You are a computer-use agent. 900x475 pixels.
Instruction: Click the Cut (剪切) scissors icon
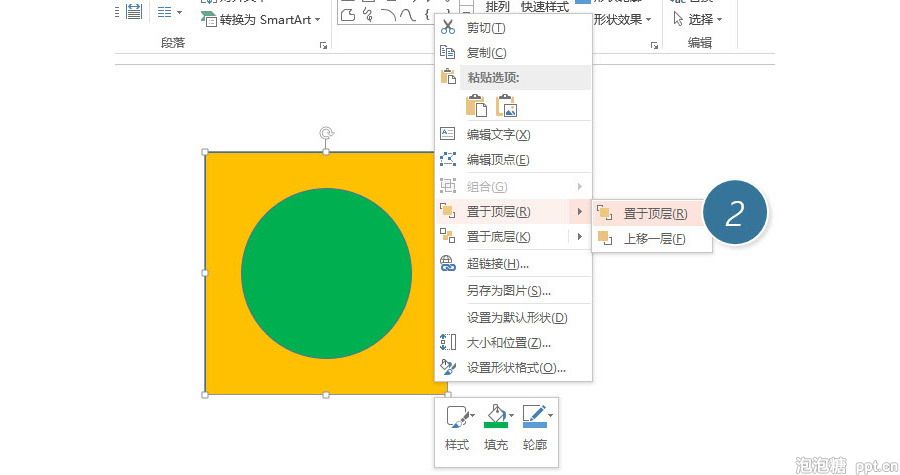pyautogui.click(x=448, y=27)
